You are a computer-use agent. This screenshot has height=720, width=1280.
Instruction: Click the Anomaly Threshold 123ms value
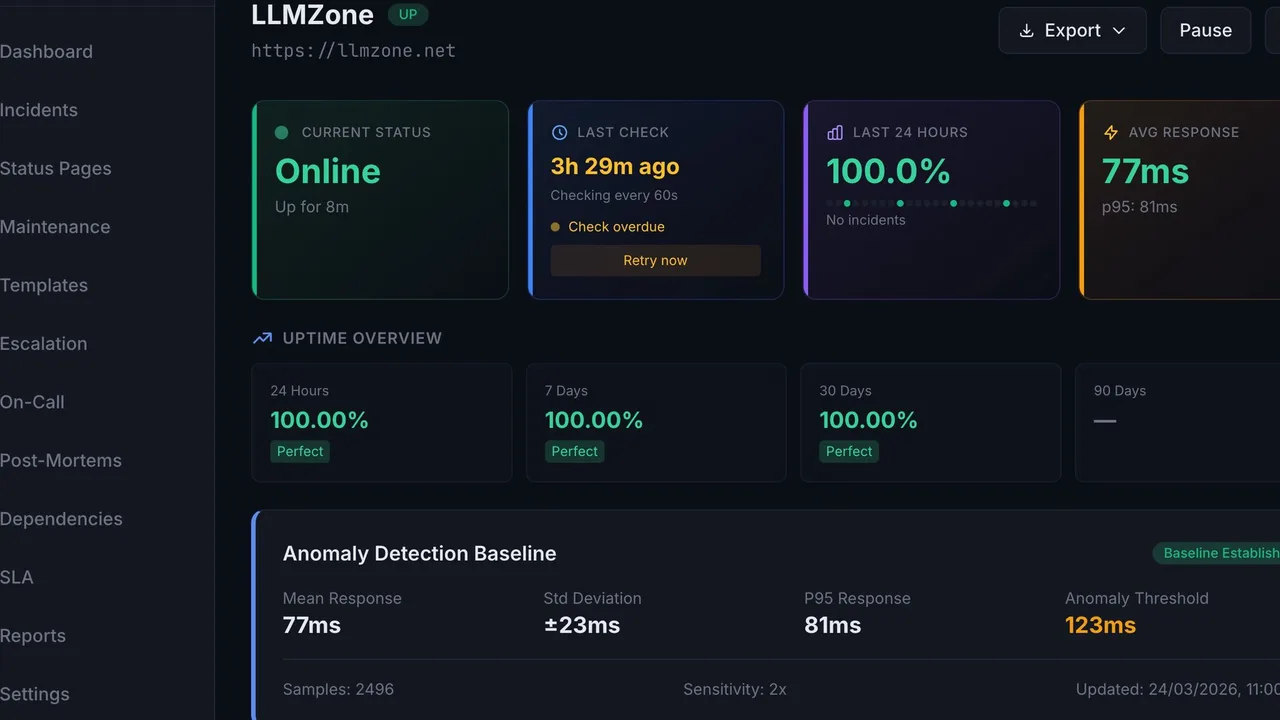pos(1100,626)
